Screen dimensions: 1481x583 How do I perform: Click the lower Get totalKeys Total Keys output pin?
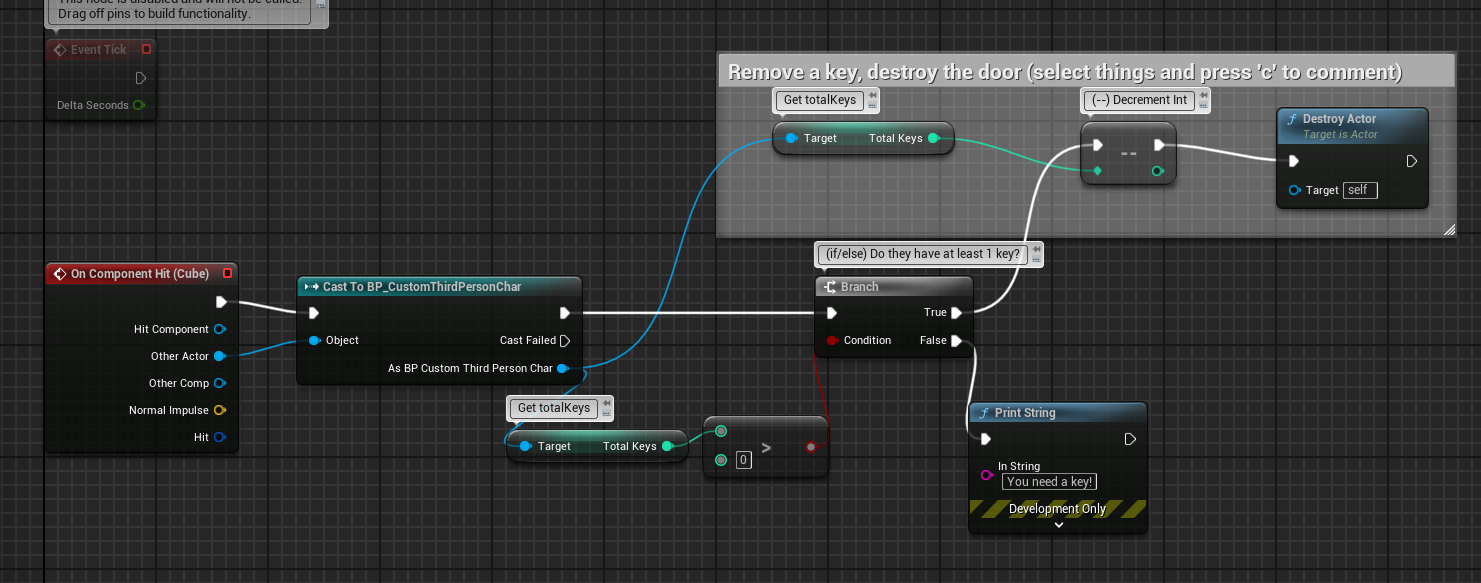tap(667, 446)
